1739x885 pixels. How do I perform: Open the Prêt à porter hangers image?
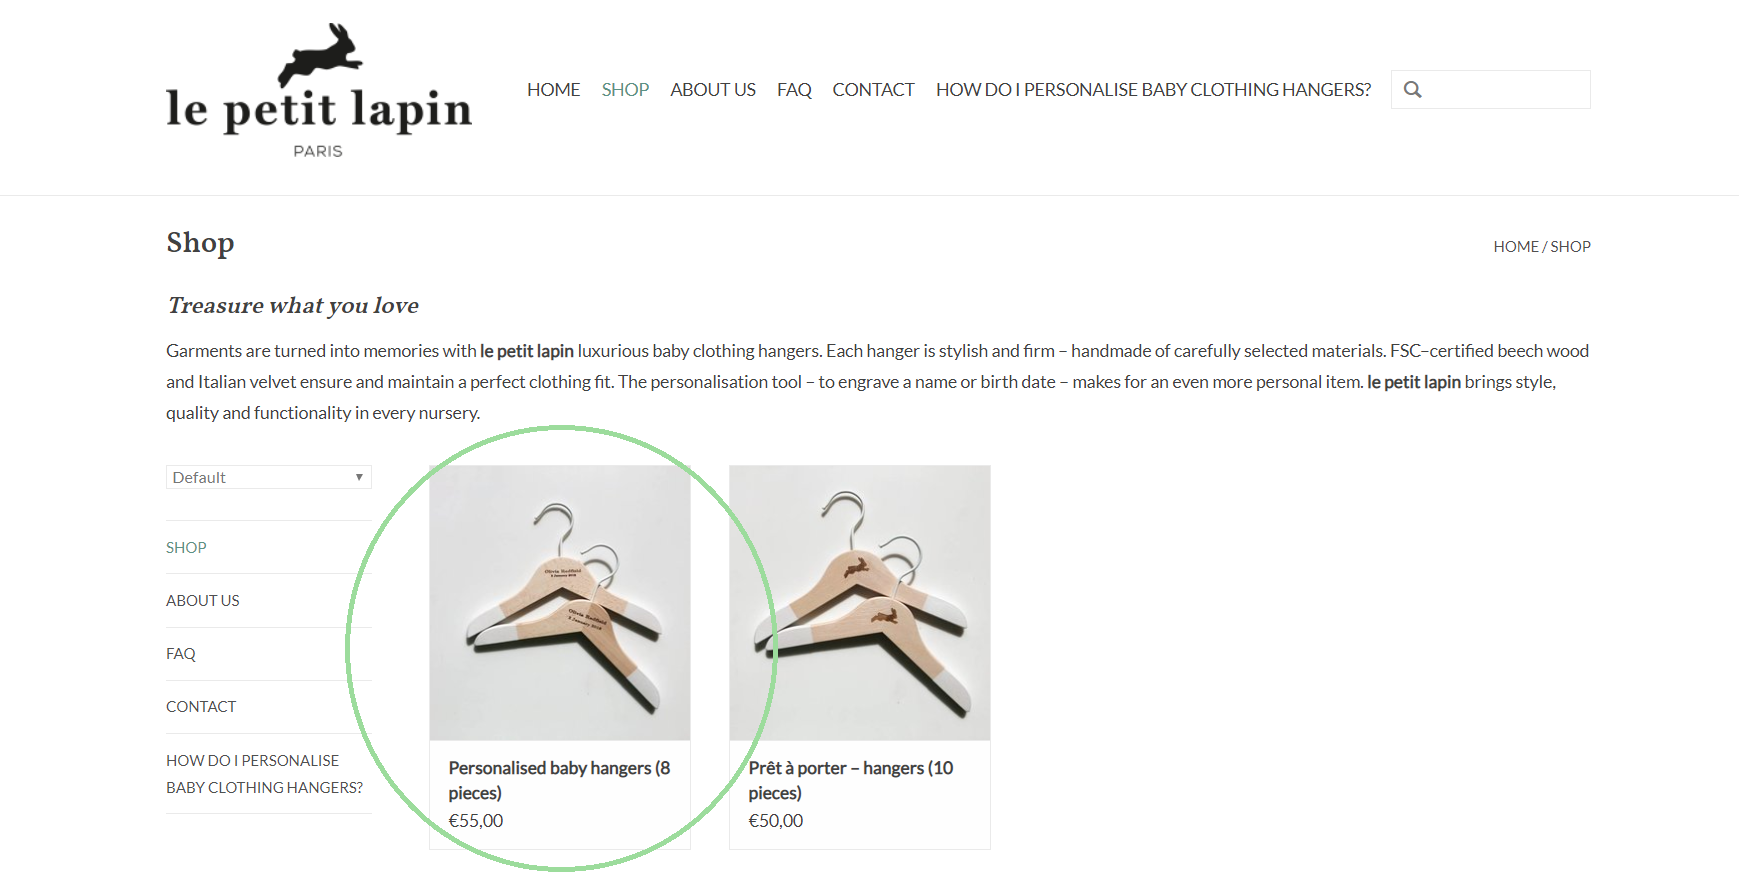click(860, 603)
